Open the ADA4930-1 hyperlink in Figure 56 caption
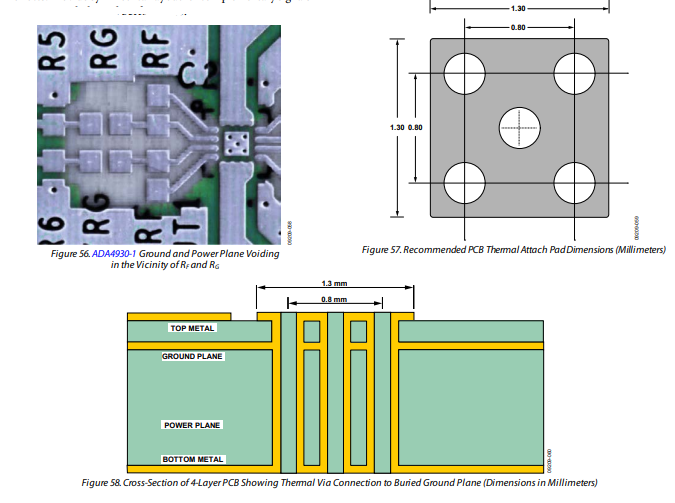675x503 pixels. point(114,254)
